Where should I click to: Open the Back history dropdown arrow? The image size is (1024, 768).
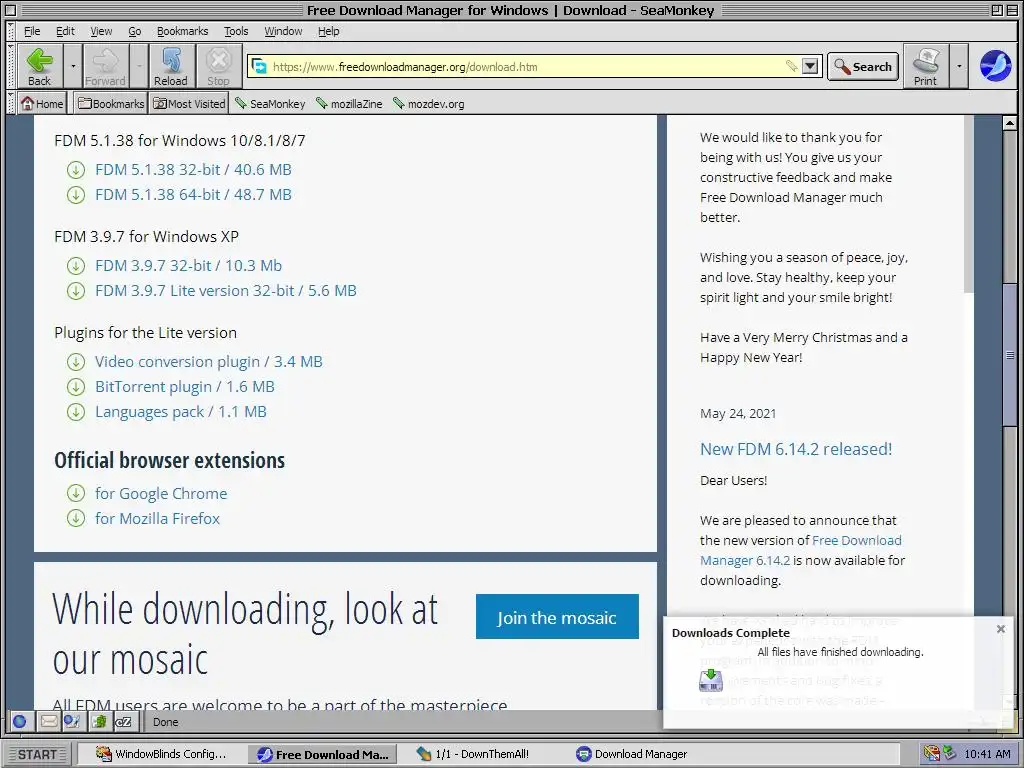(x=73, y=66)
